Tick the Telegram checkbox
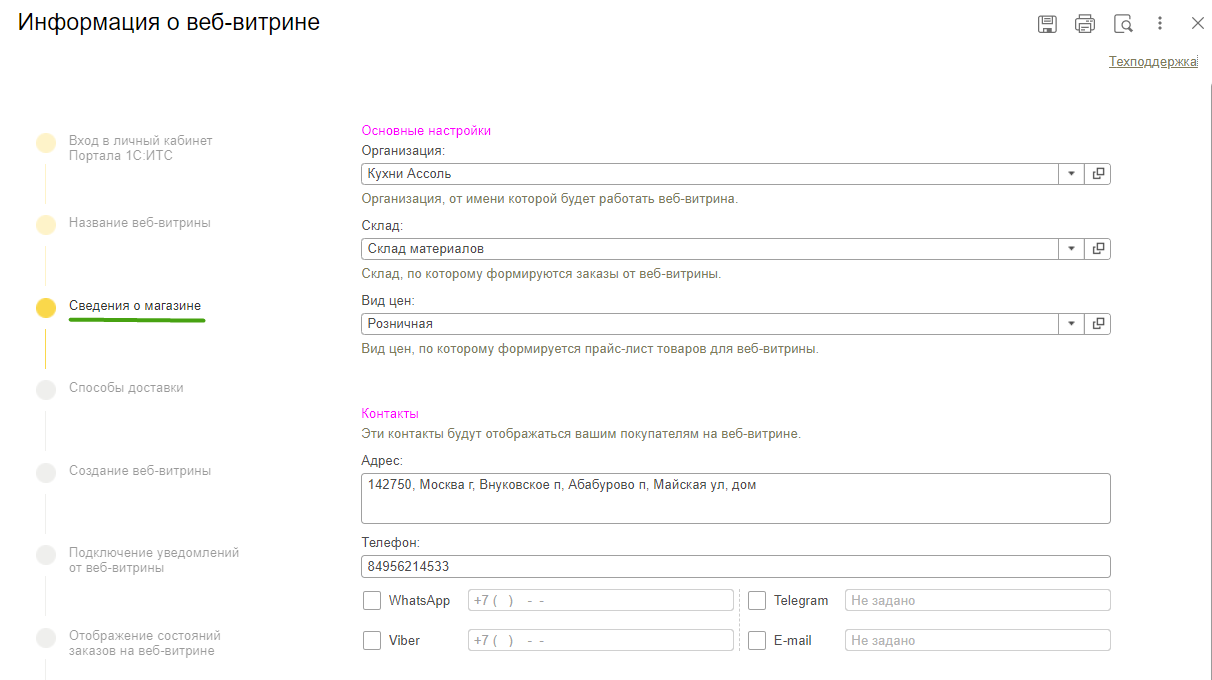This screenshot has width=1212, height=680. [757, 601]
